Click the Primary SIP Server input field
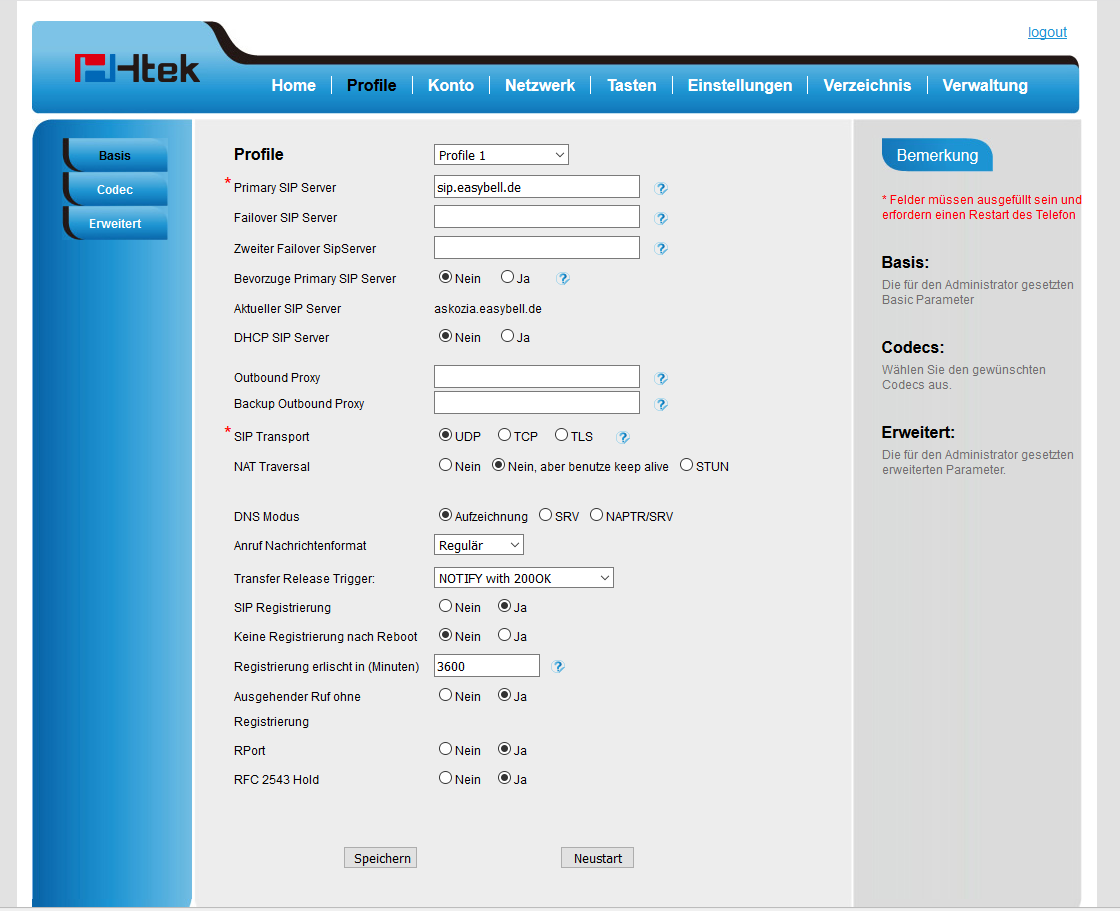The height and width of the screenshot is (911, 1120). pos(536,187)
